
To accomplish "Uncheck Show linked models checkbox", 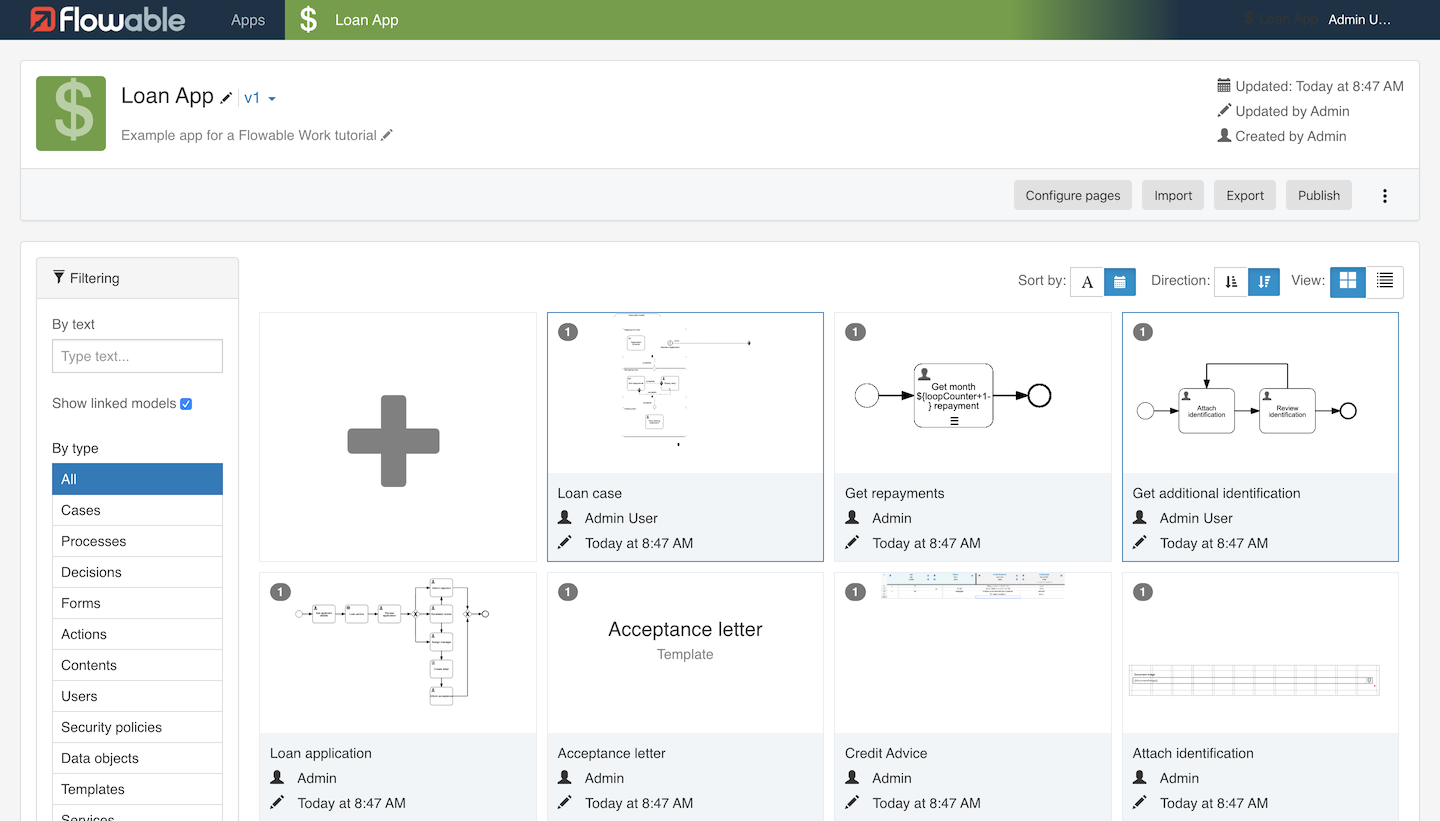I will (x=186, y=404).
